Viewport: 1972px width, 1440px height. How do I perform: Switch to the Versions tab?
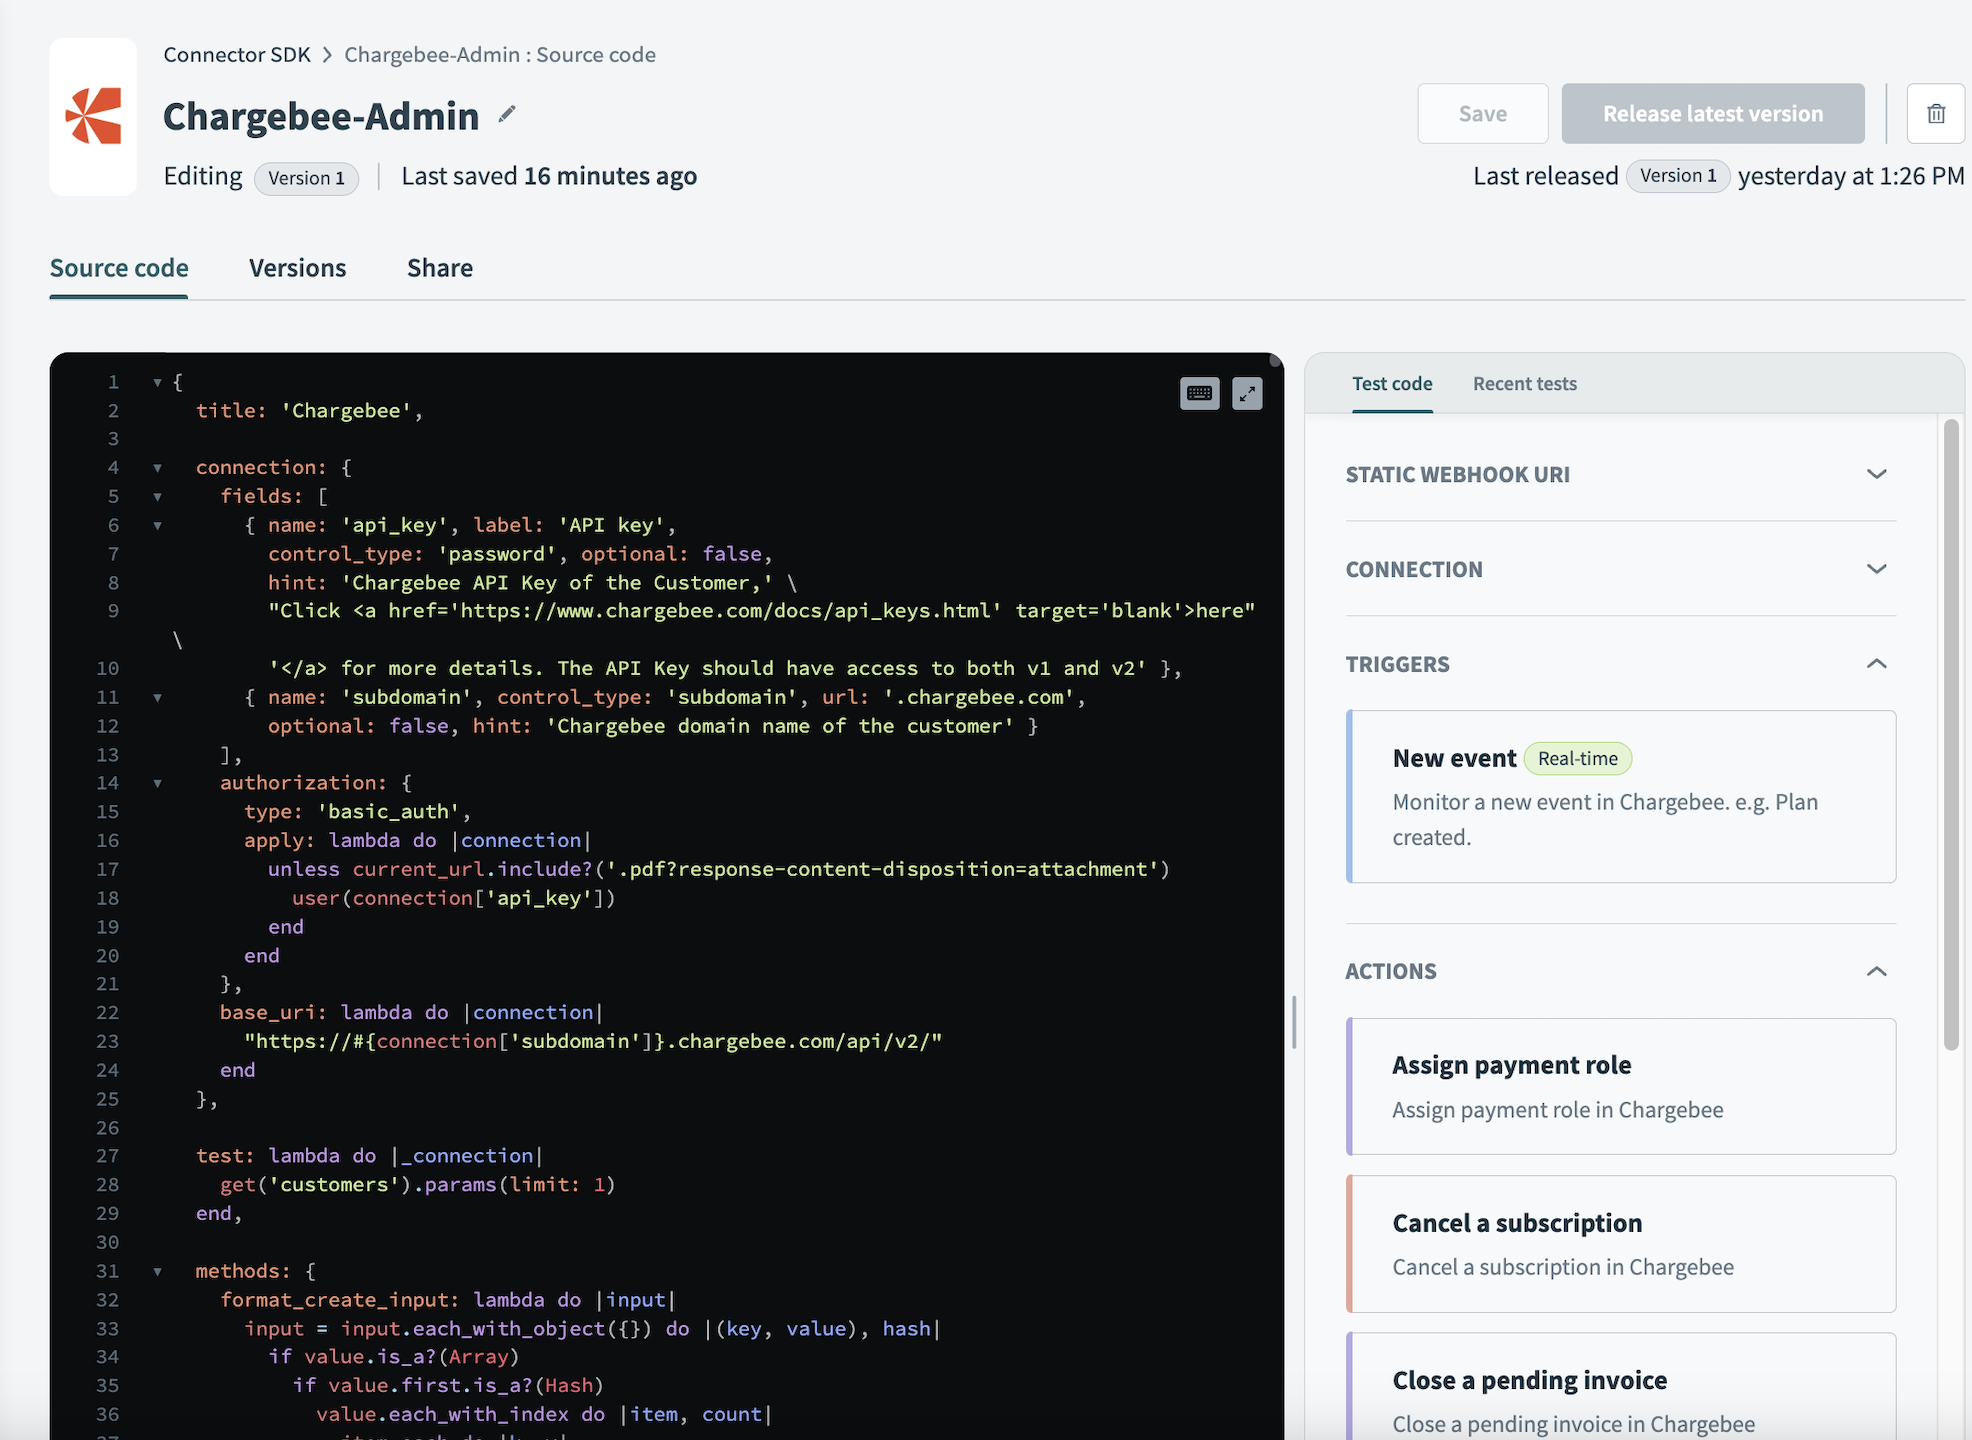point(297,265)
